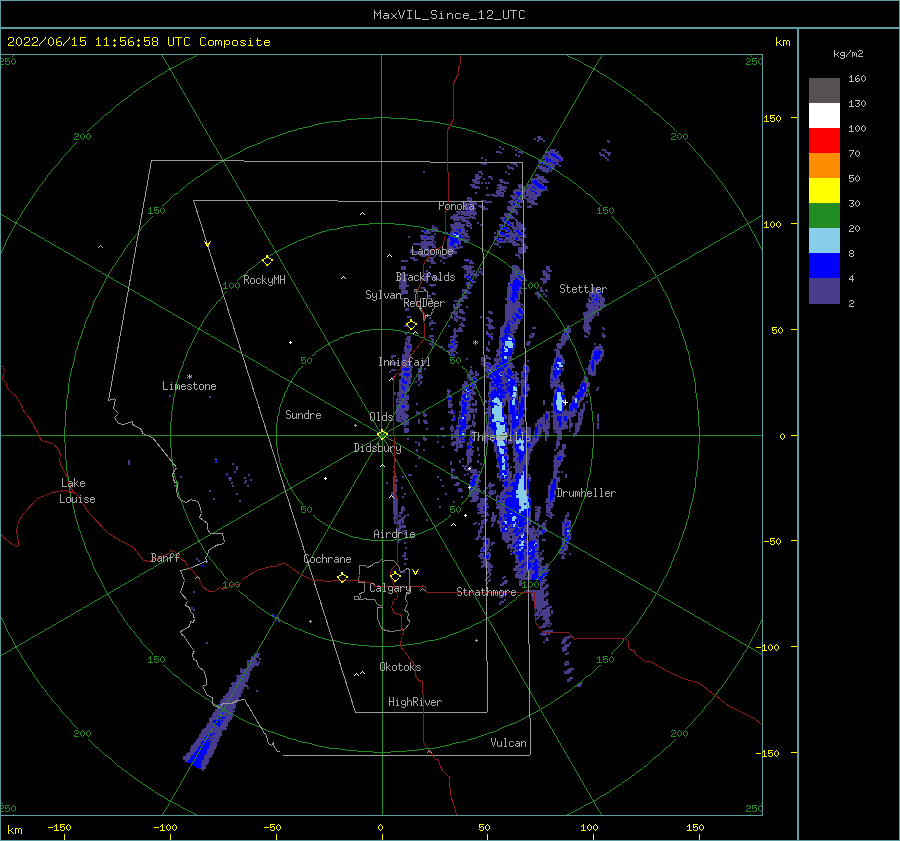Image resolution: width=900 pixels, height=841 pixels.
Task: Click the Innisfail label
Action: 404,362
